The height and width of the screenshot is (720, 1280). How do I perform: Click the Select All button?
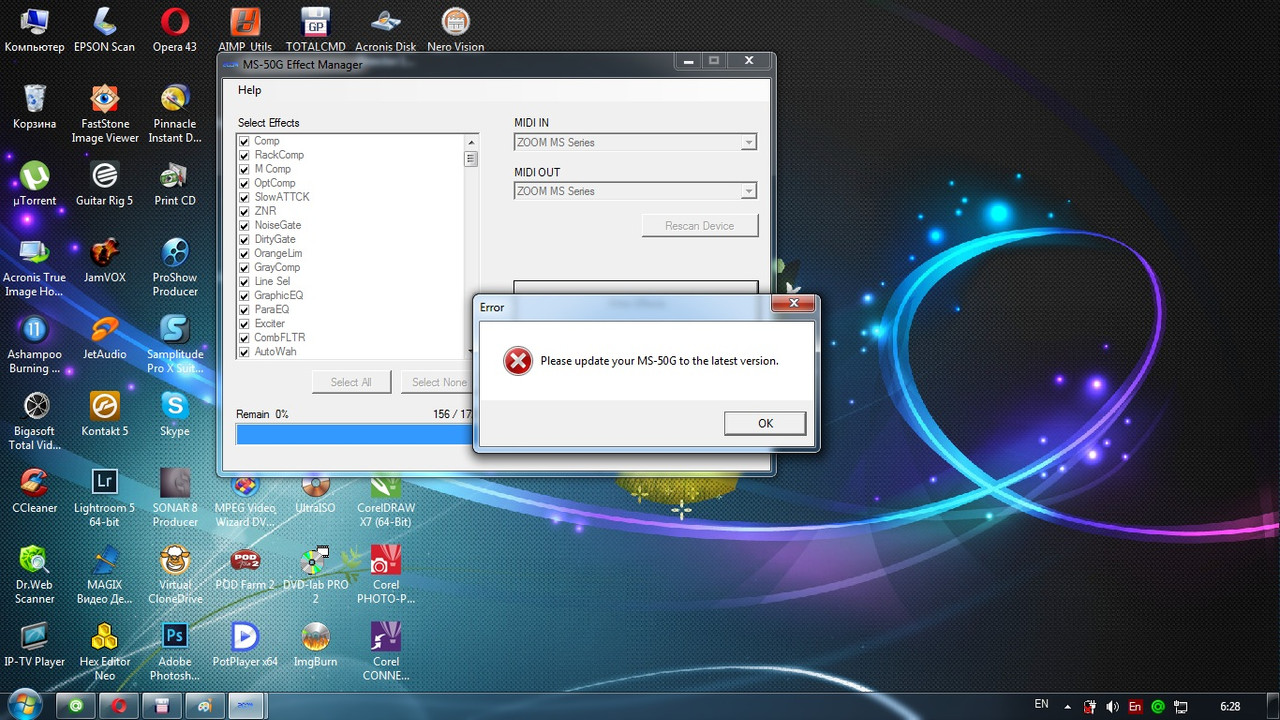click(351, 382)
